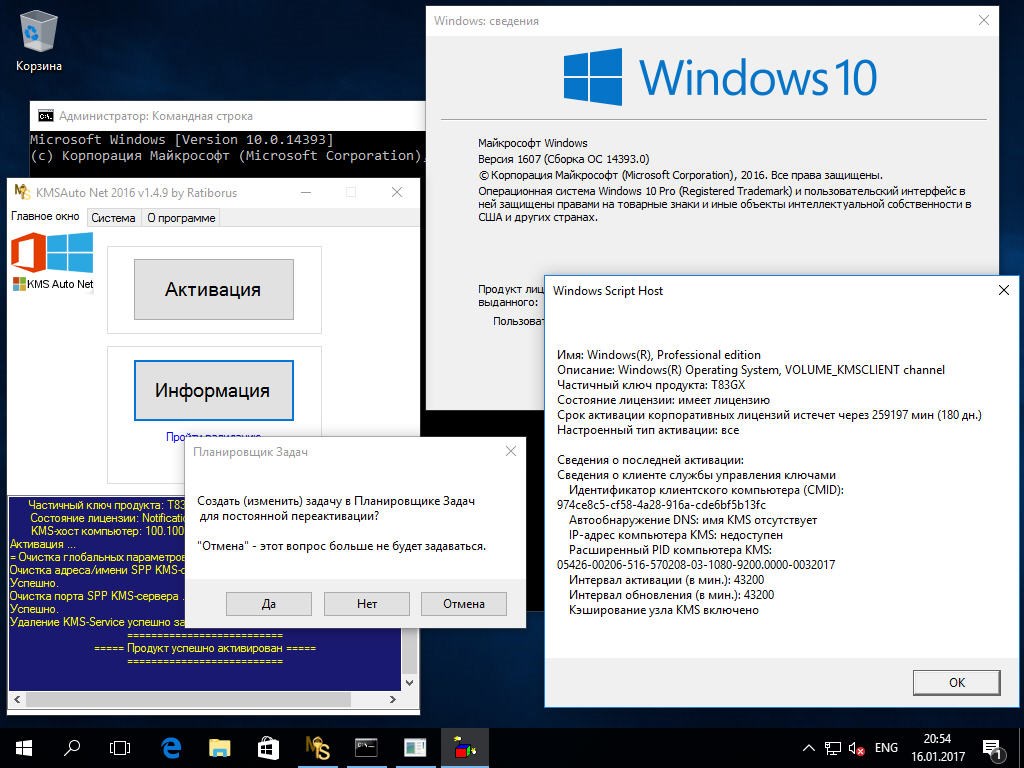The height and width of the screenshot is (768, 1024).
Task: Click the 'Очистка порта SPP KMS-сервера' log line
Action: [x=97, y=596]
